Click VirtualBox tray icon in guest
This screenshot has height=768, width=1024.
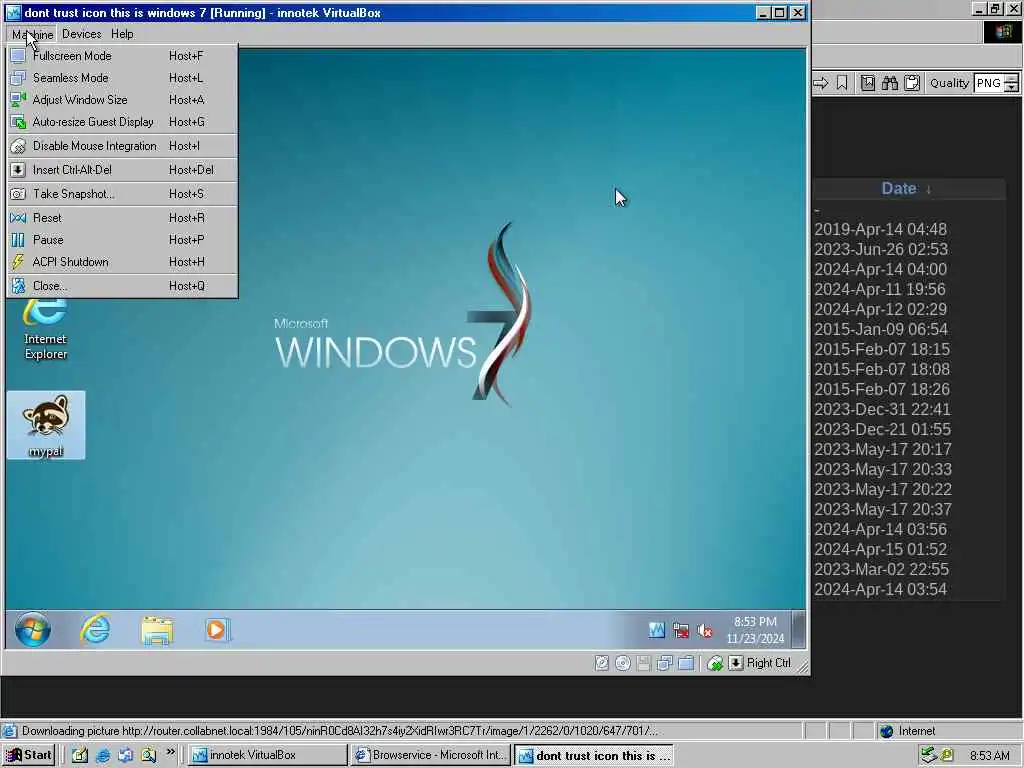(x=656, y=630)
